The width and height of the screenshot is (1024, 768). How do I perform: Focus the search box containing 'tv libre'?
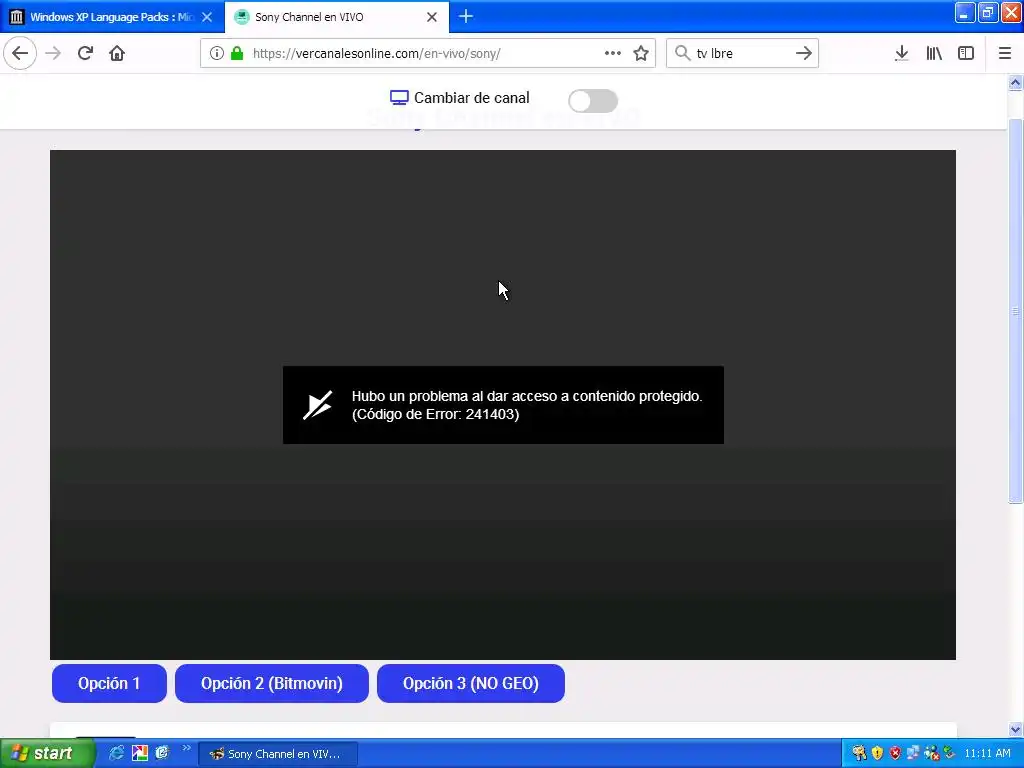pyautogui.click(x=741, y=53)
